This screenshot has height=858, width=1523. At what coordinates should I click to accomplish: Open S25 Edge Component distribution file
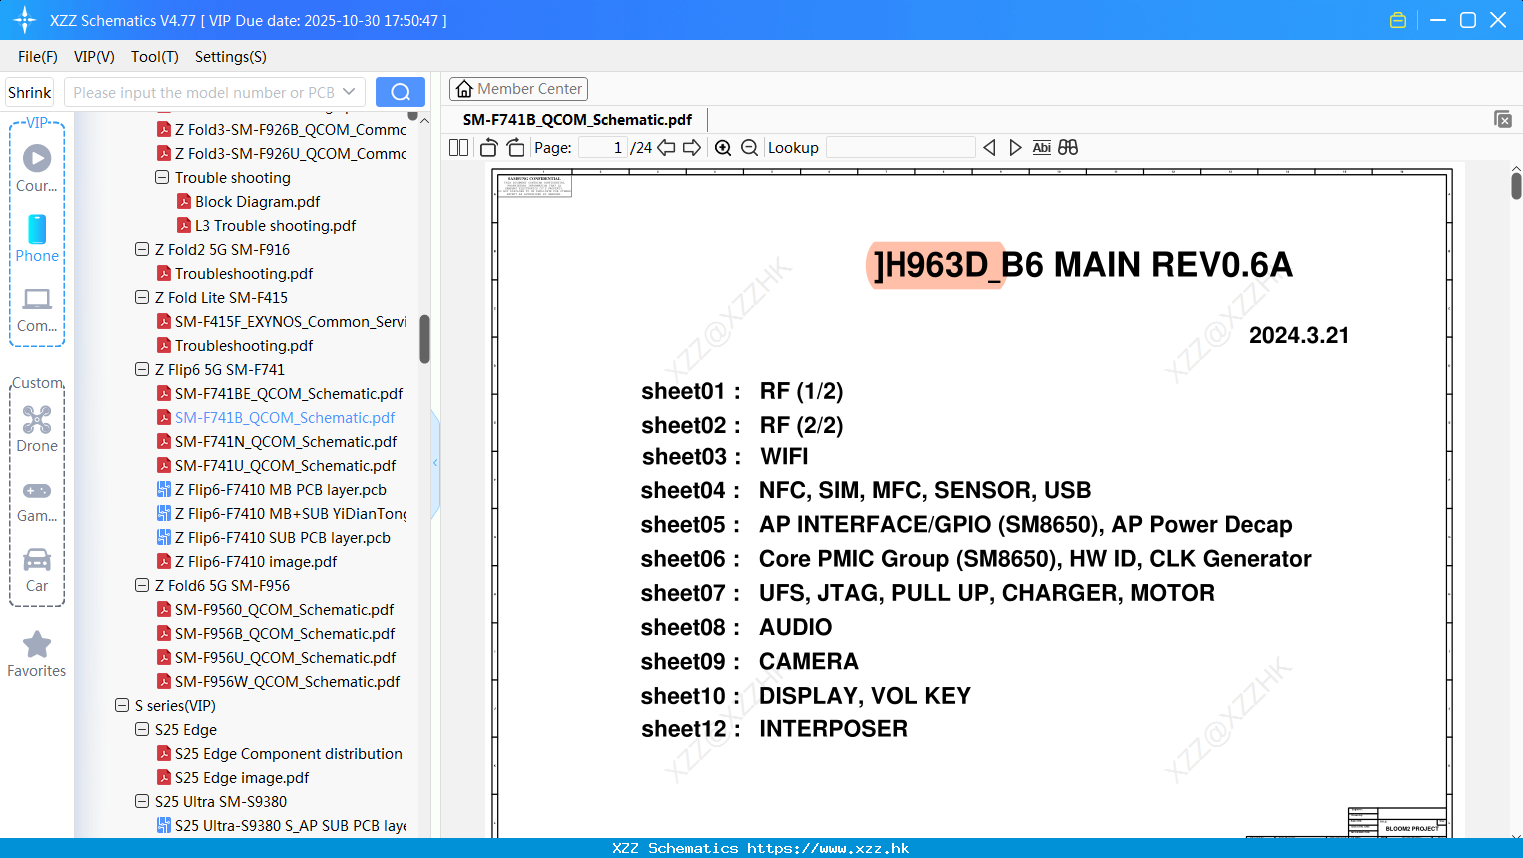click(279, 754)
